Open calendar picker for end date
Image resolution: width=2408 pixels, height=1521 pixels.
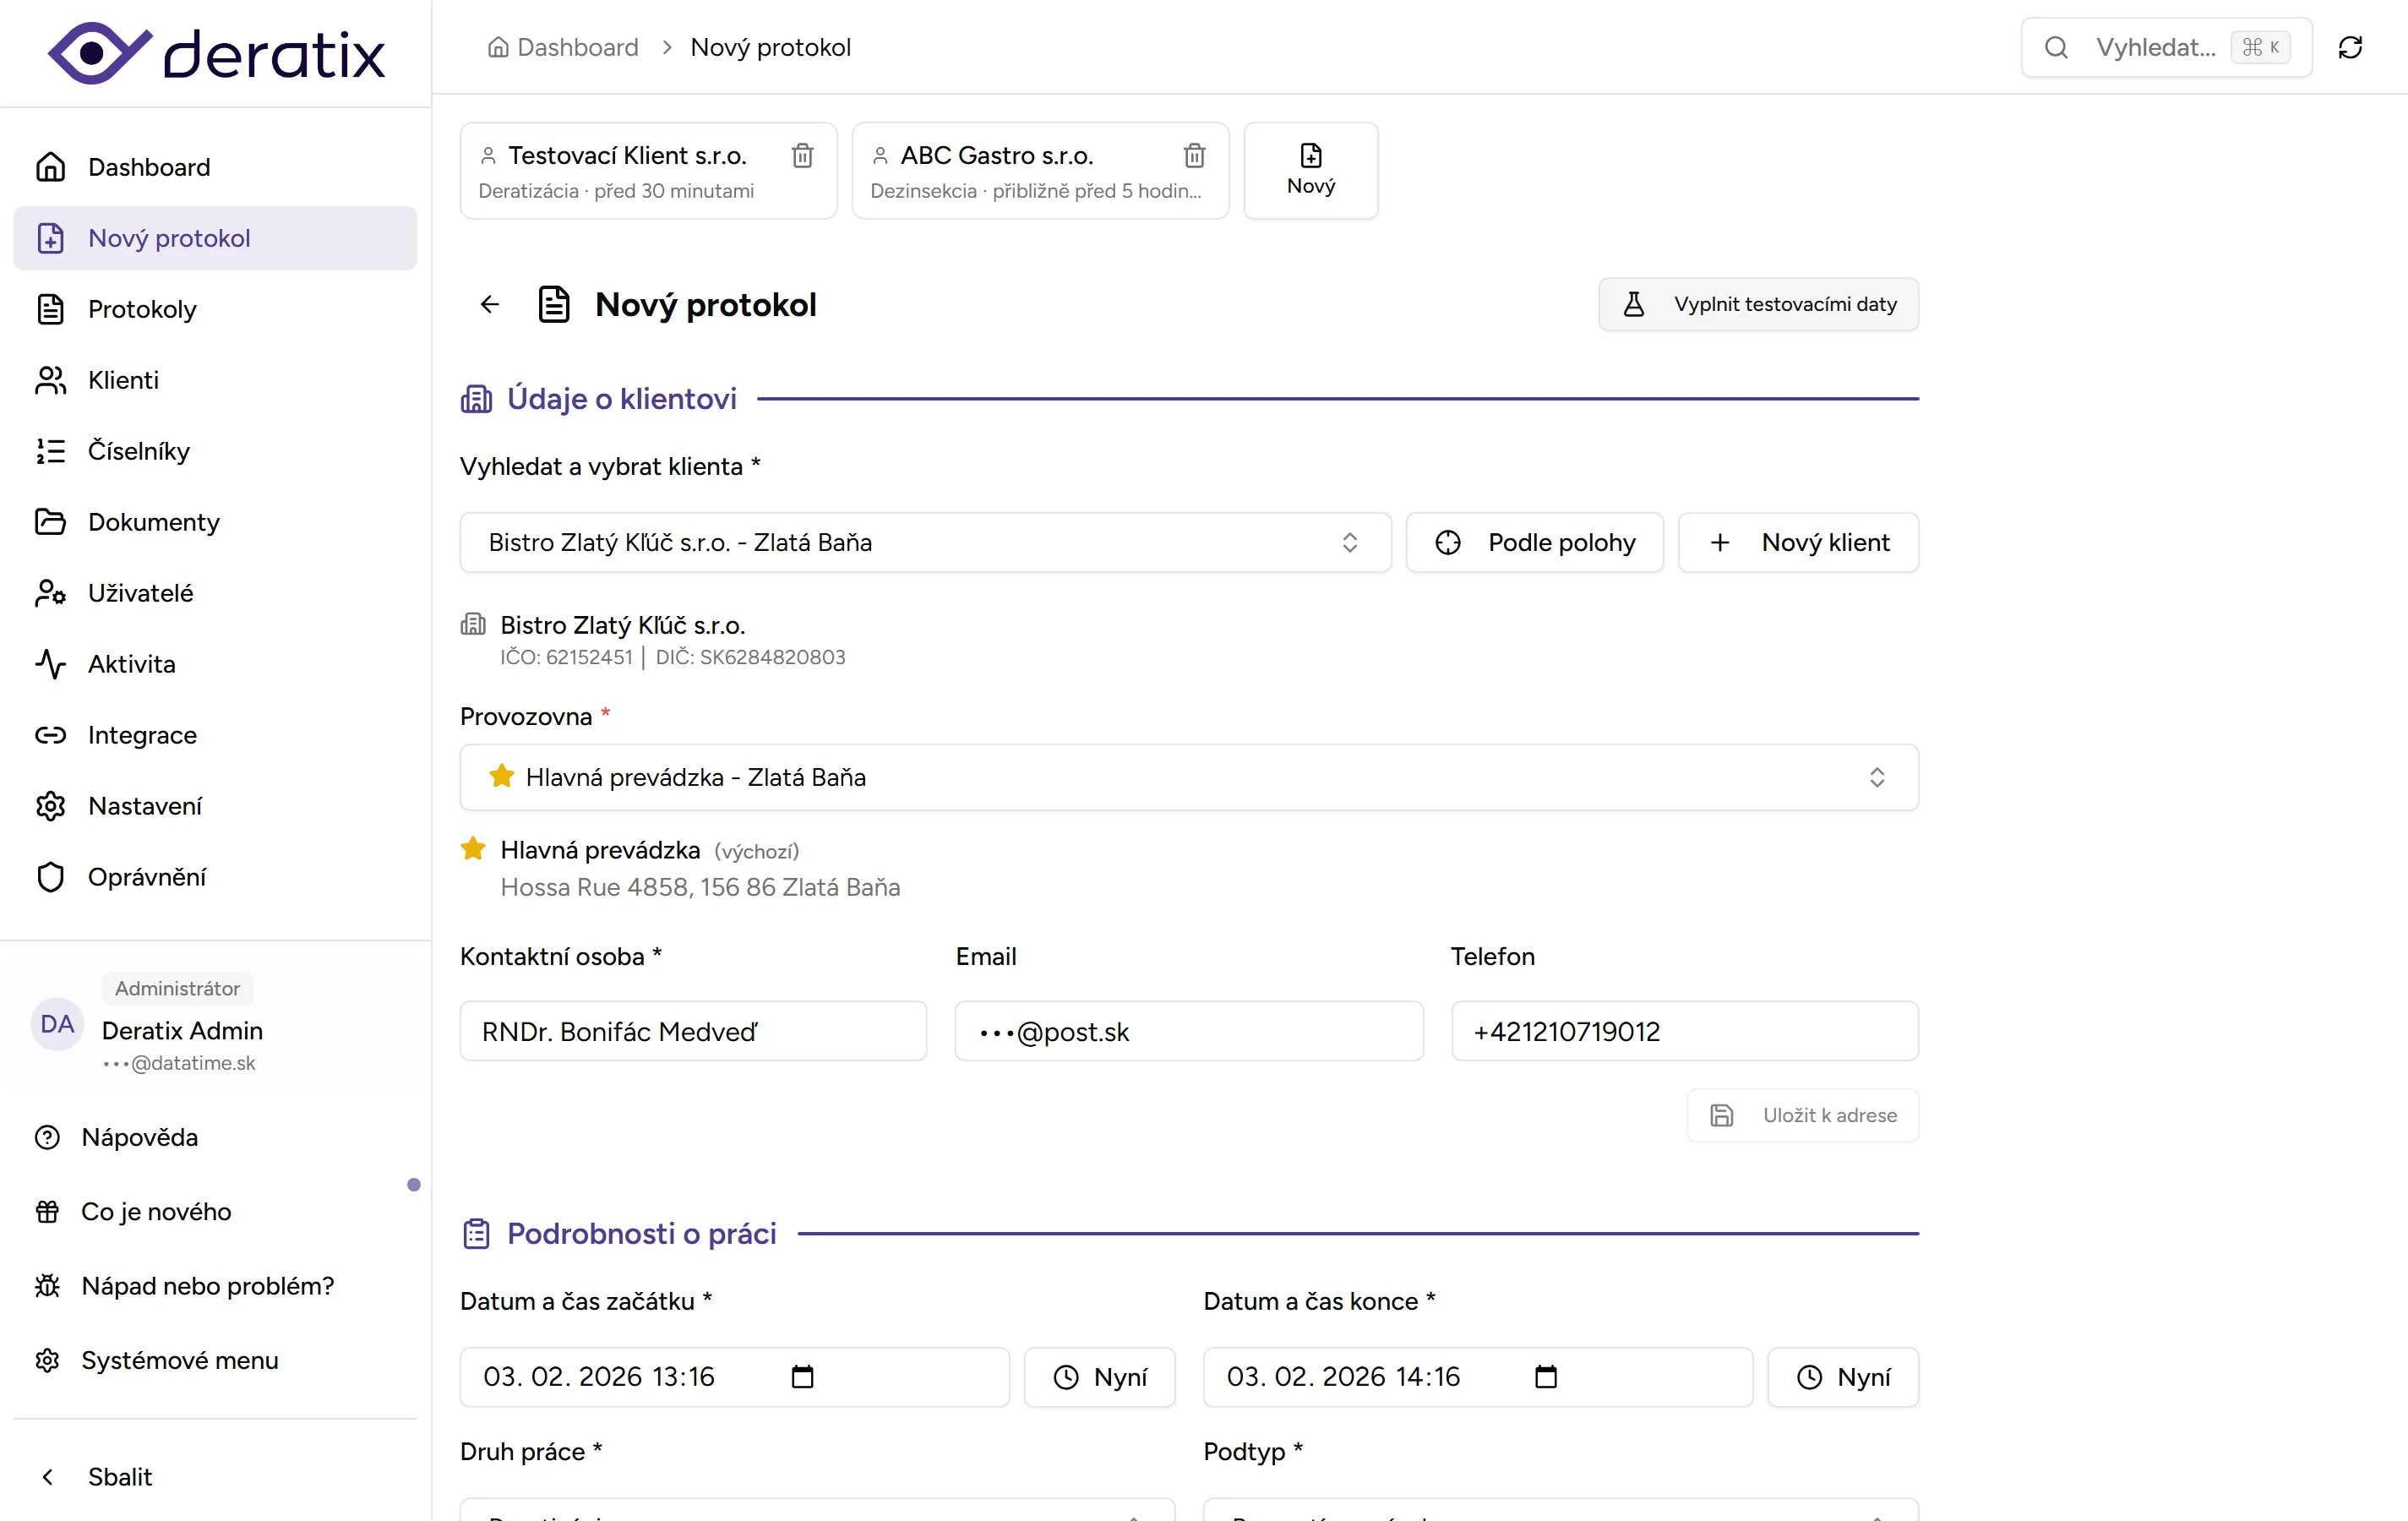pyautogui.click(x=1546, y=1377)
